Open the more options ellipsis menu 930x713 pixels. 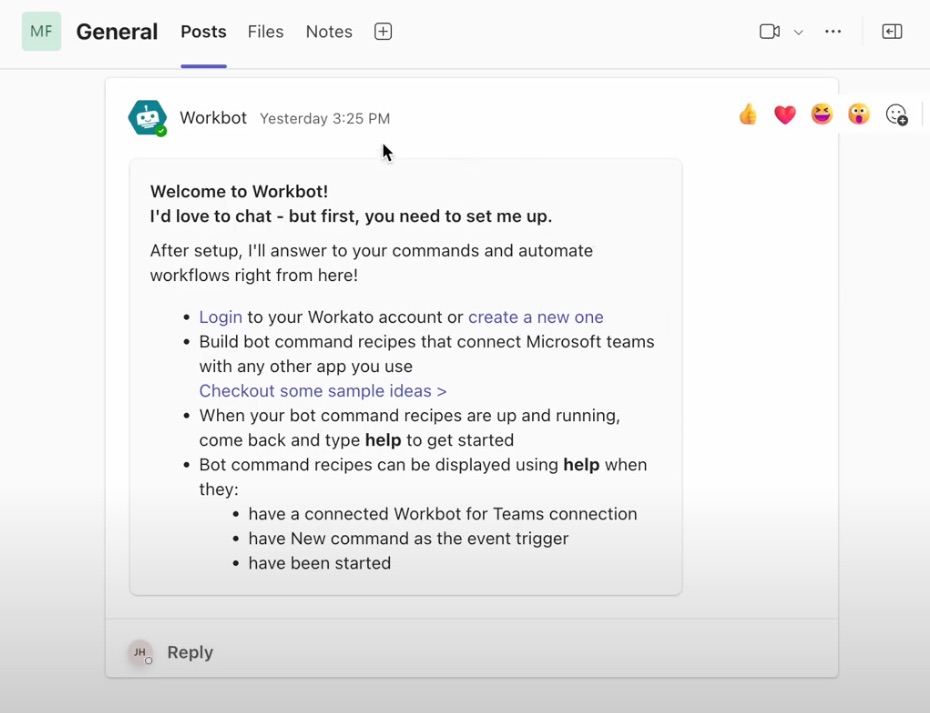(x=833, y=32)
